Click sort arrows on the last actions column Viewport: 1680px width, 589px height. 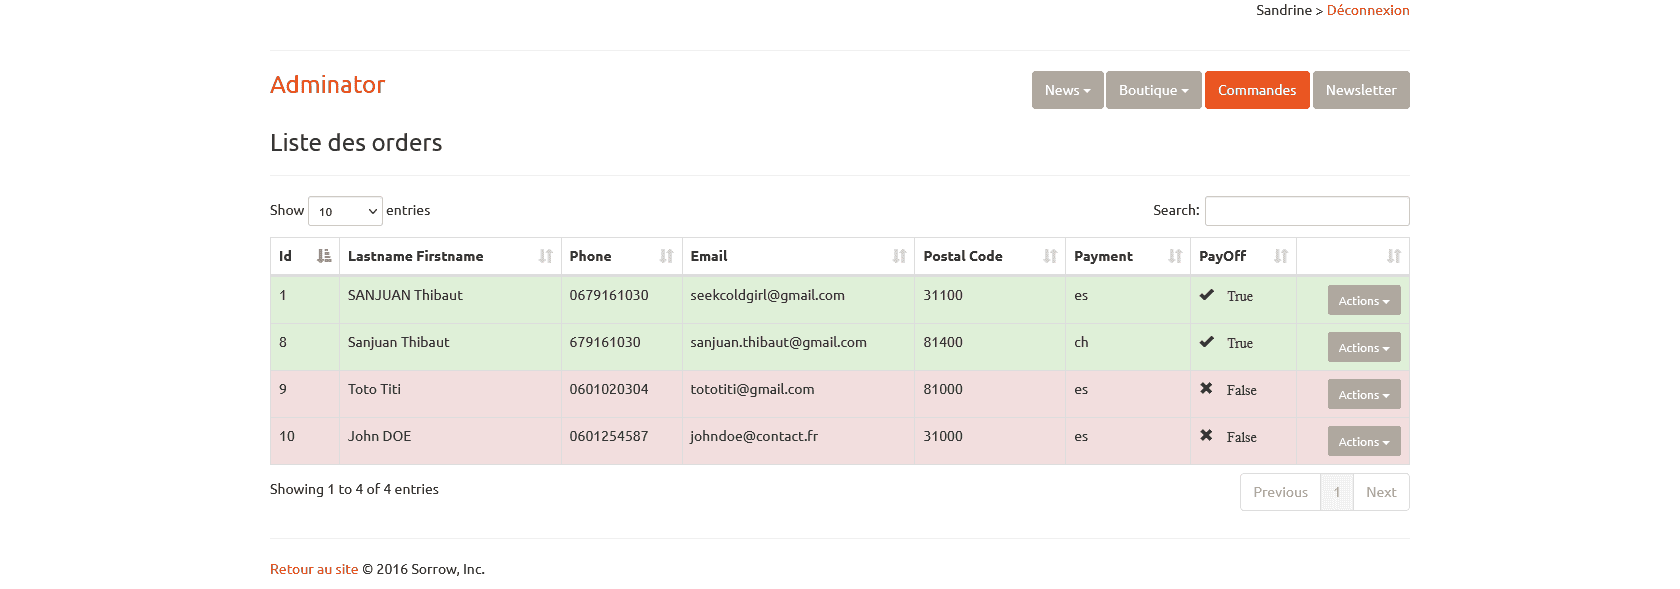pos(1395,256)
